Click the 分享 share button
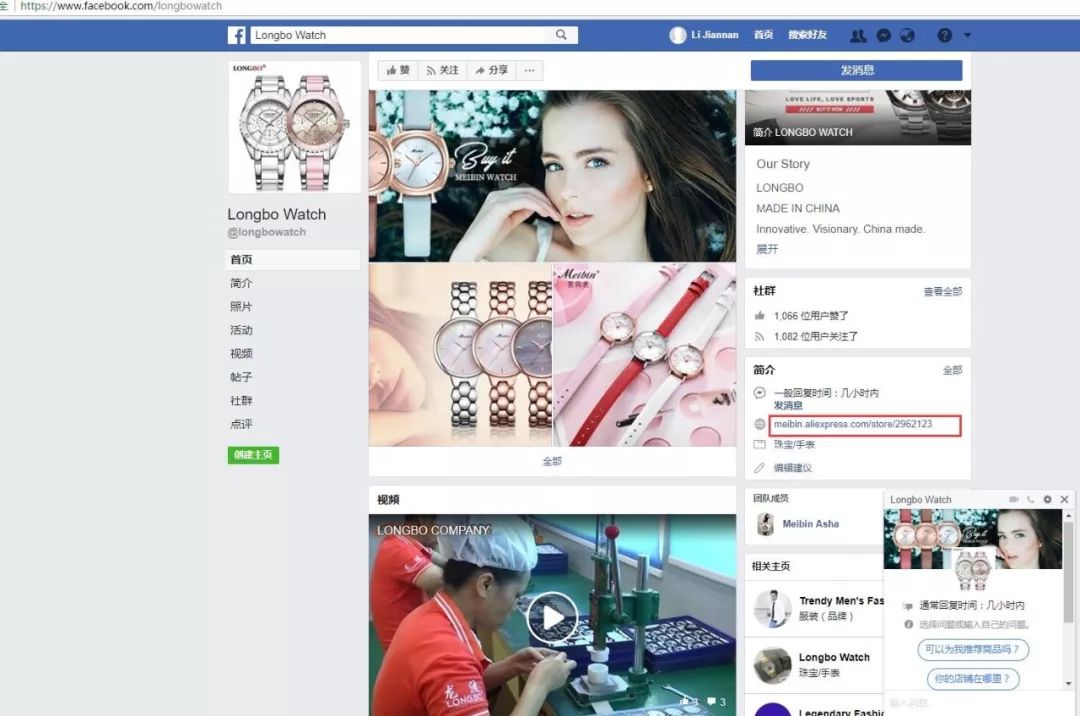This screenshot has width=1080, height=716. pyautogui.click(x=492, y=70)
